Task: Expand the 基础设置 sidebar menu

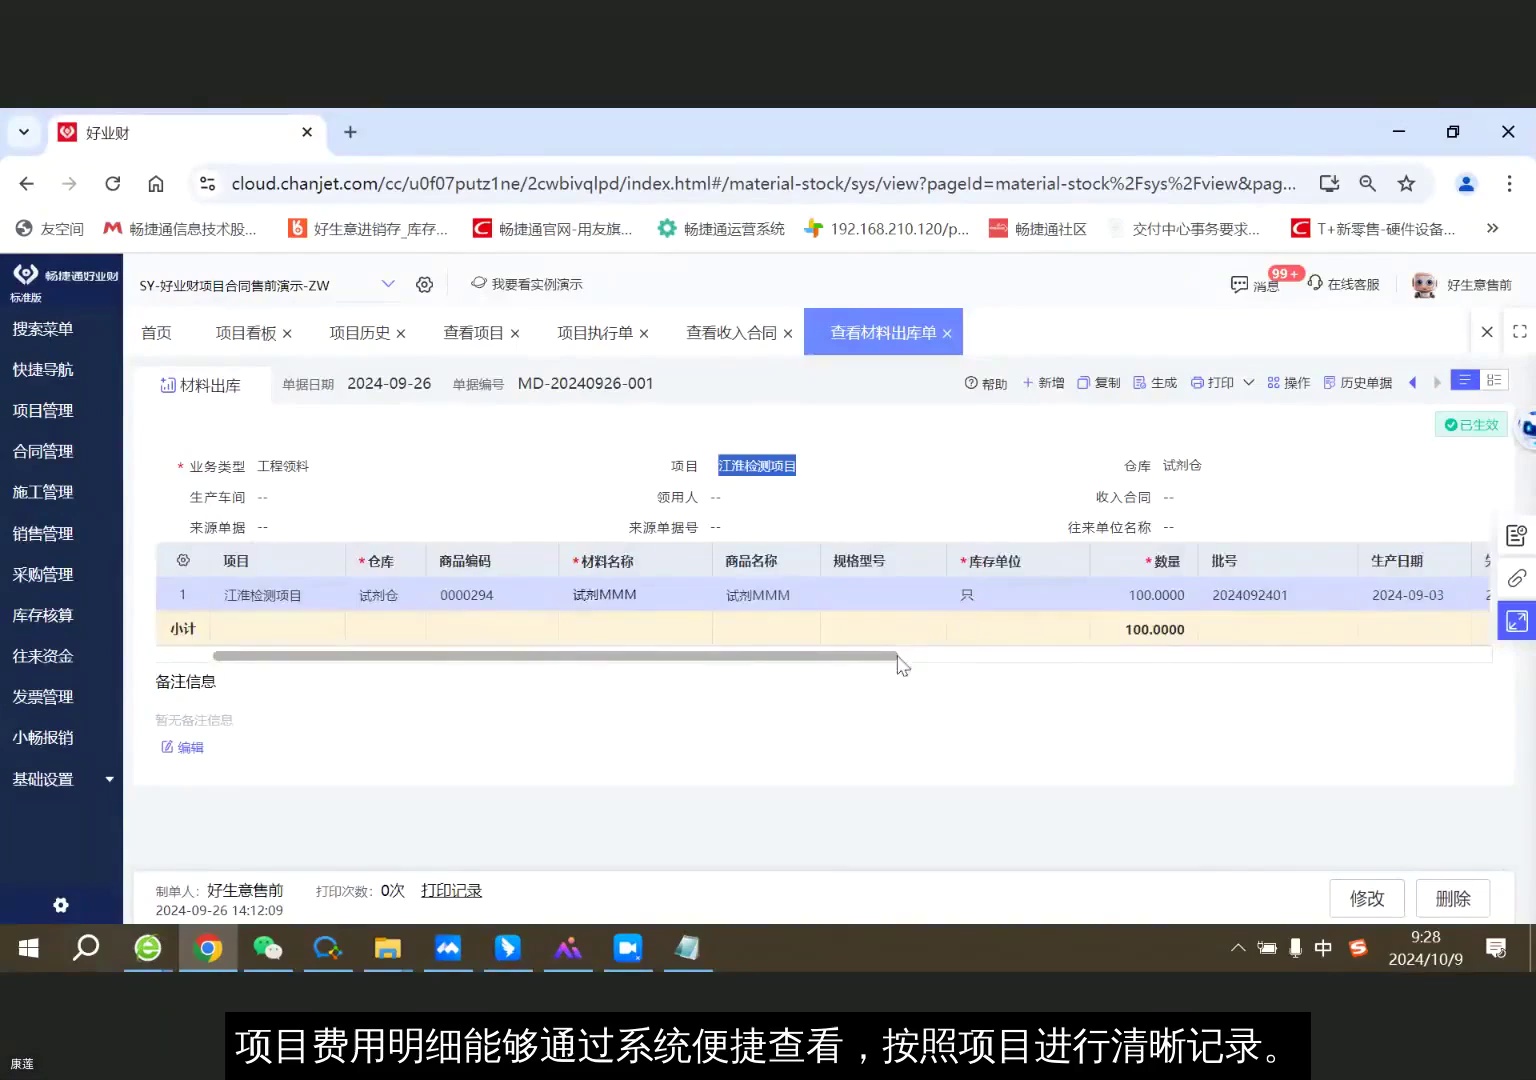Action: click(42, 779)
